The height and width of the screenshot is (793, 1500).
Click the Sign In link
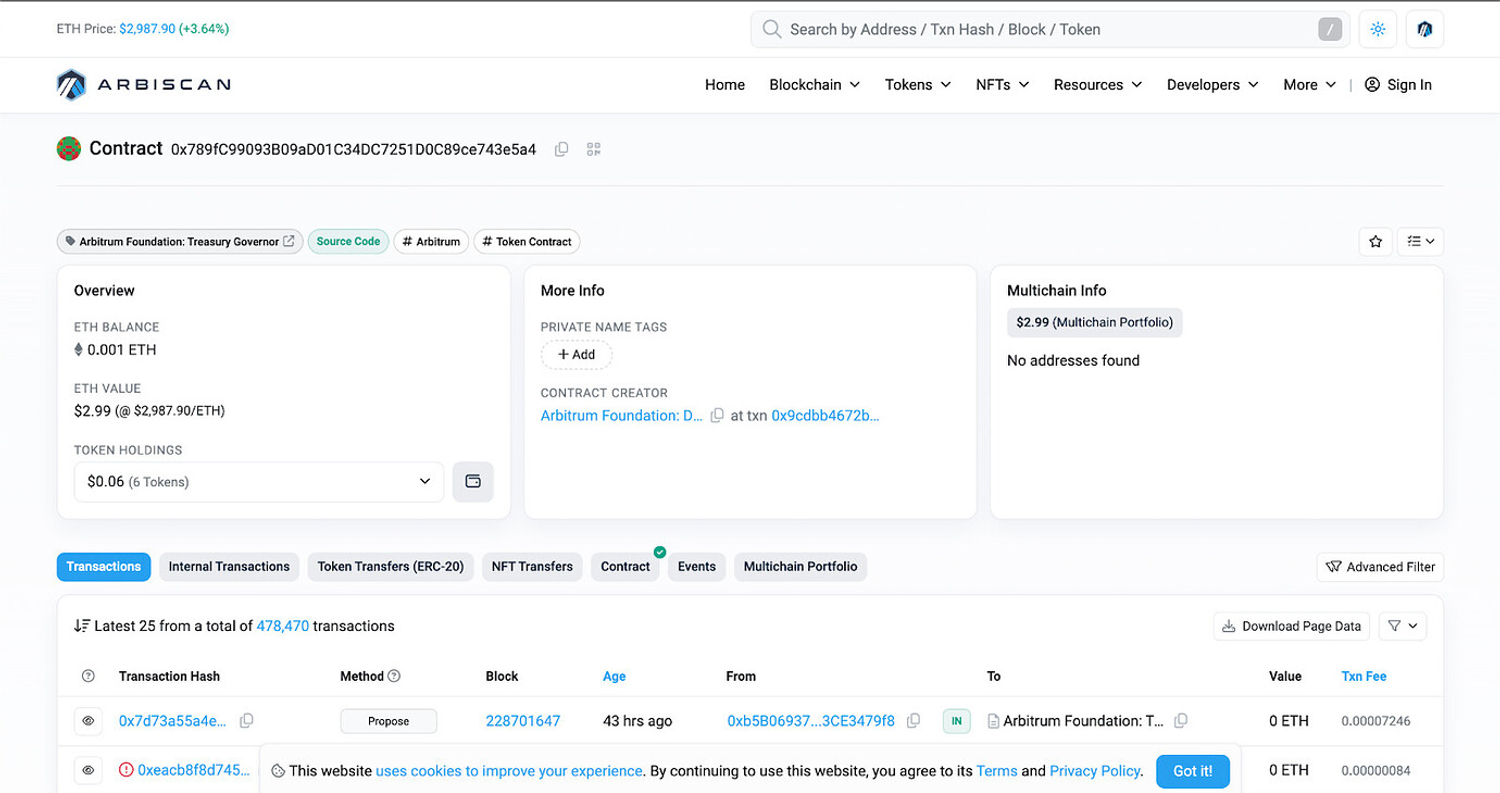(x=1398, y=85)
